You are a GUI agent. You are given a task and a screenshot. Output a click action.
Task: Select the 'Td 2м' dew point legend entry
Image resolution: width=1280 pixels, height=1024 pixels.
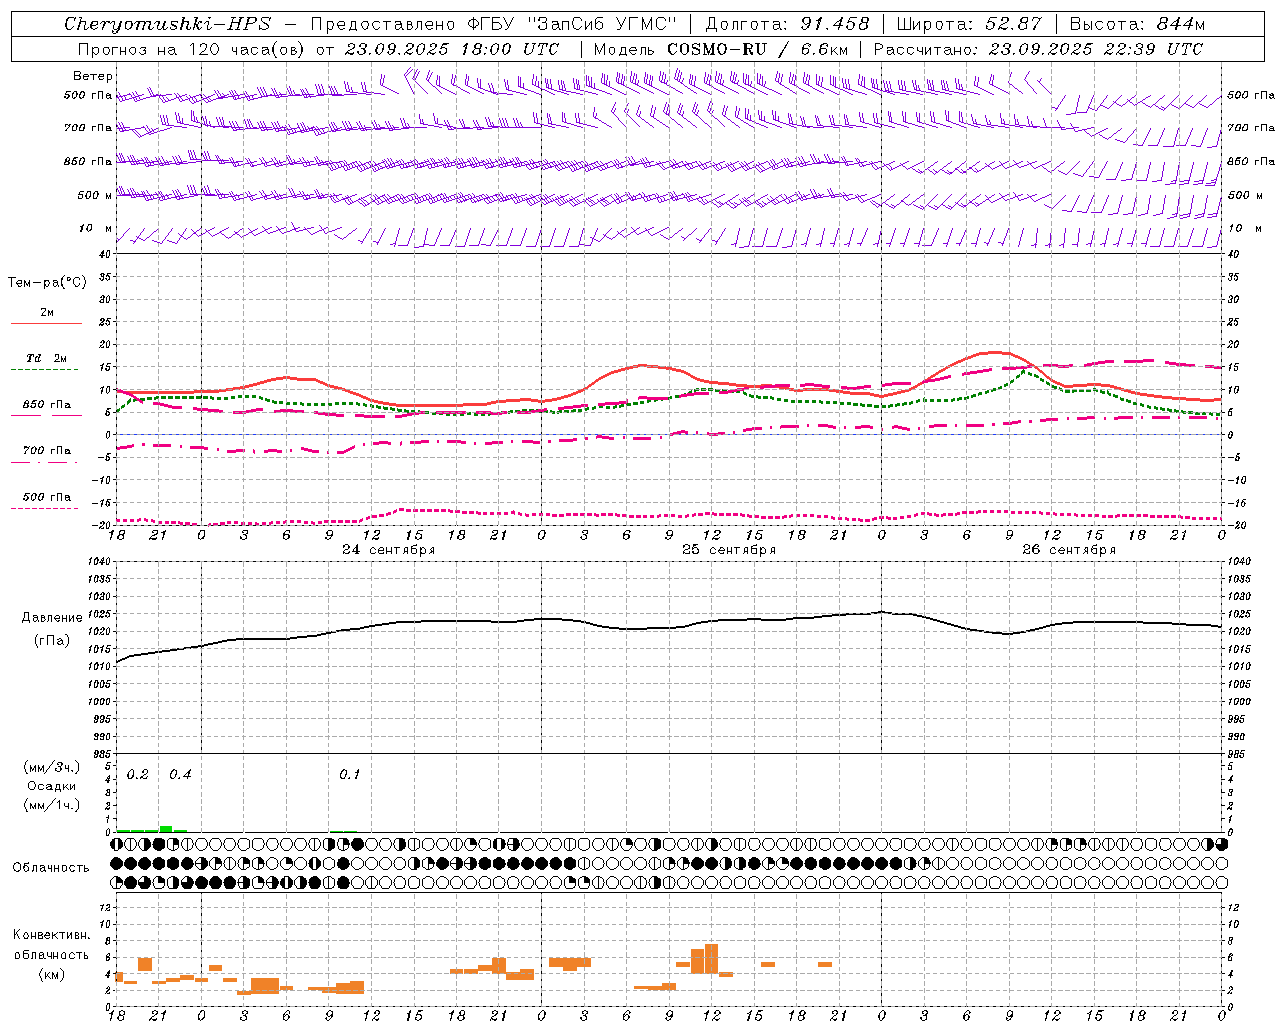(47, 358)
